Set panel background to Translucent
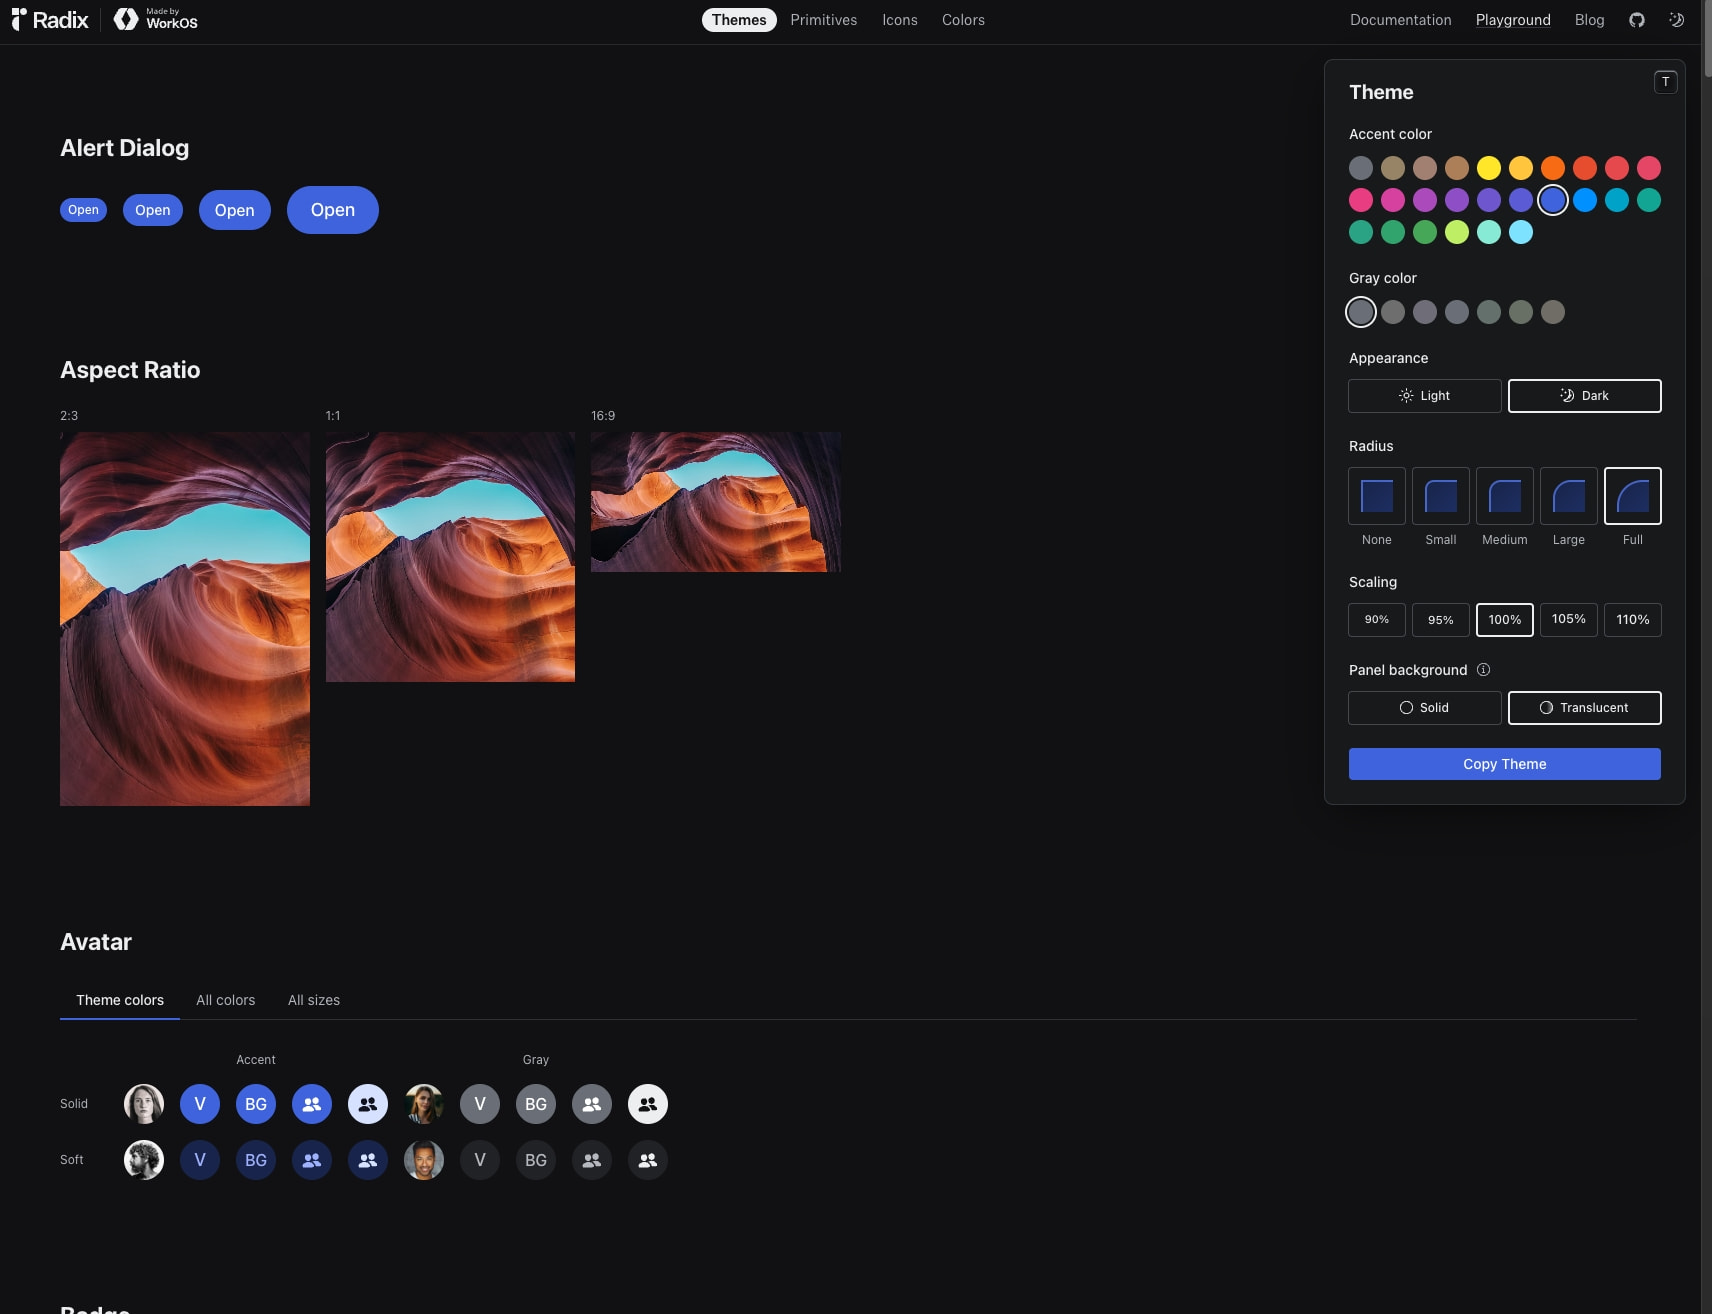 (x=1585, y=708)
